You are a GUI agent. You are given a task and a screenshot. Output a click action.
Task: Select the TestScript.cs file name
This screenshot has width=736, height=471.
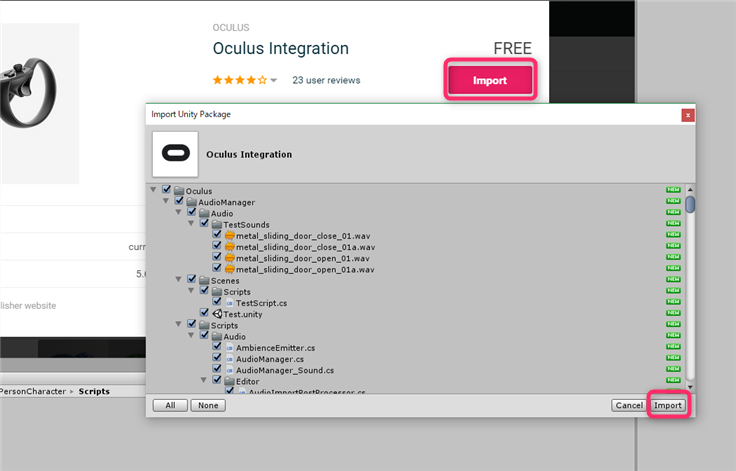(x=261, y=303)
